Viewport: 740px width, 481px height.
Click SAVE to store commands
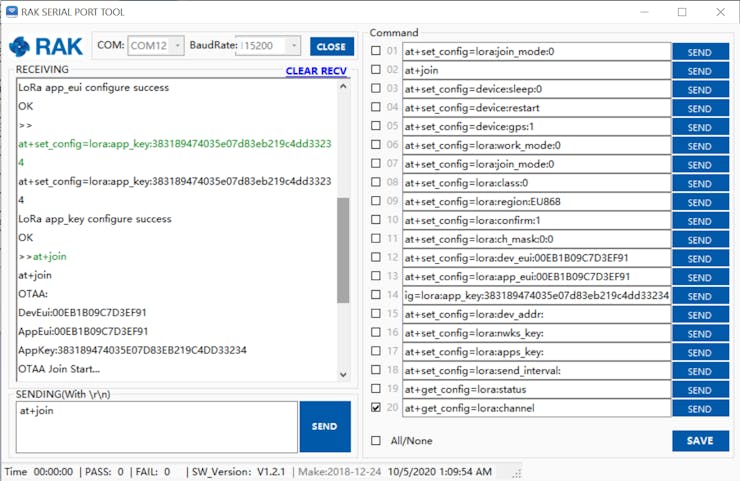(x=700, y=441)
